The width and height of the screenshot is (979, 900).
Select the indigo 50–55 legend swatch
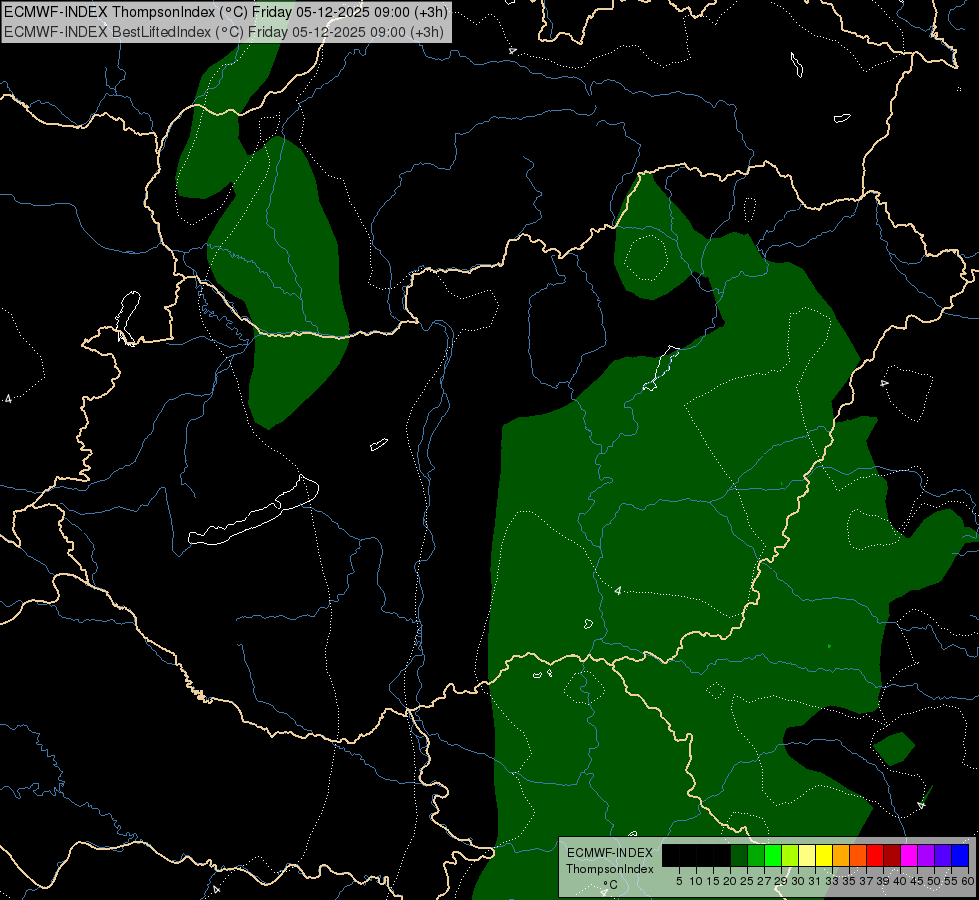(943, 855)
